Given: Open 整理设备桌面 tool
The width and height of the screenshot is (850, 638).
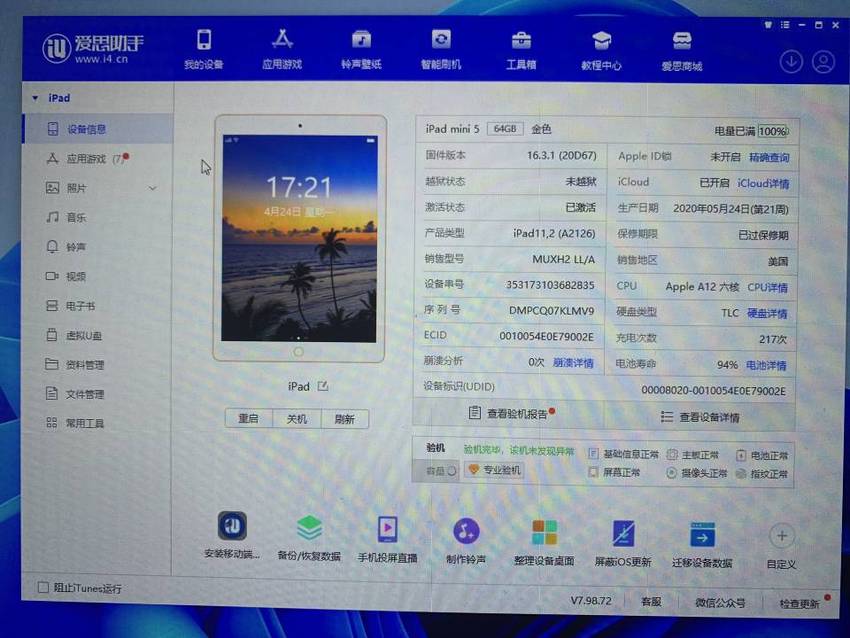Looking at the screenshot, I should point(544,542).
